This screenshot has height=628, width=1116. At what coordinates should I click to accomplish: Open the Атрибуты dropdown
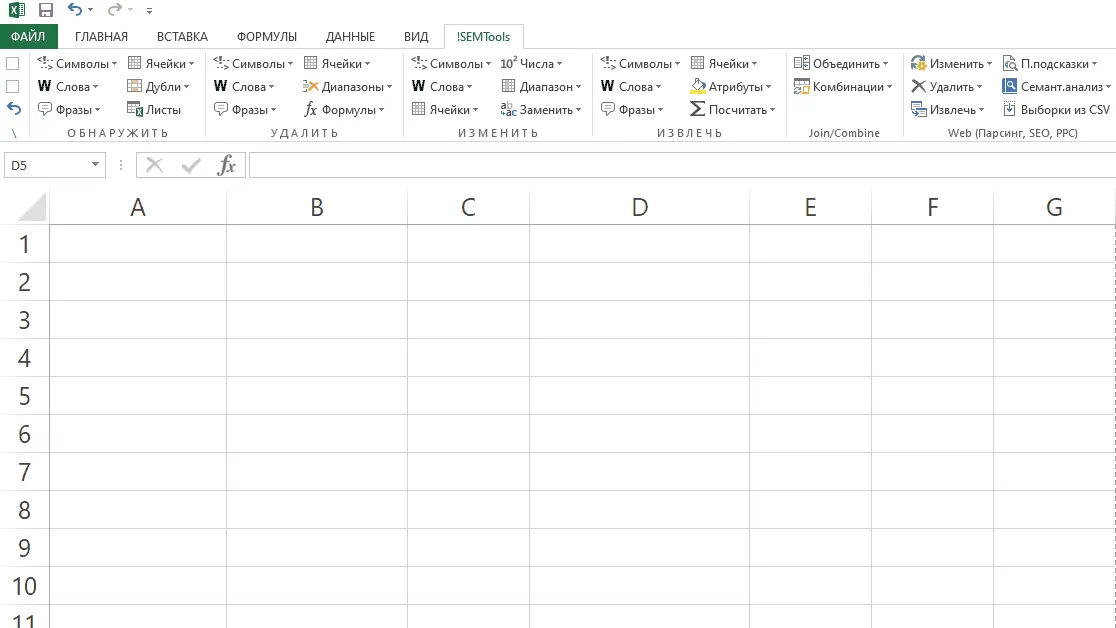tap(731, 86)
